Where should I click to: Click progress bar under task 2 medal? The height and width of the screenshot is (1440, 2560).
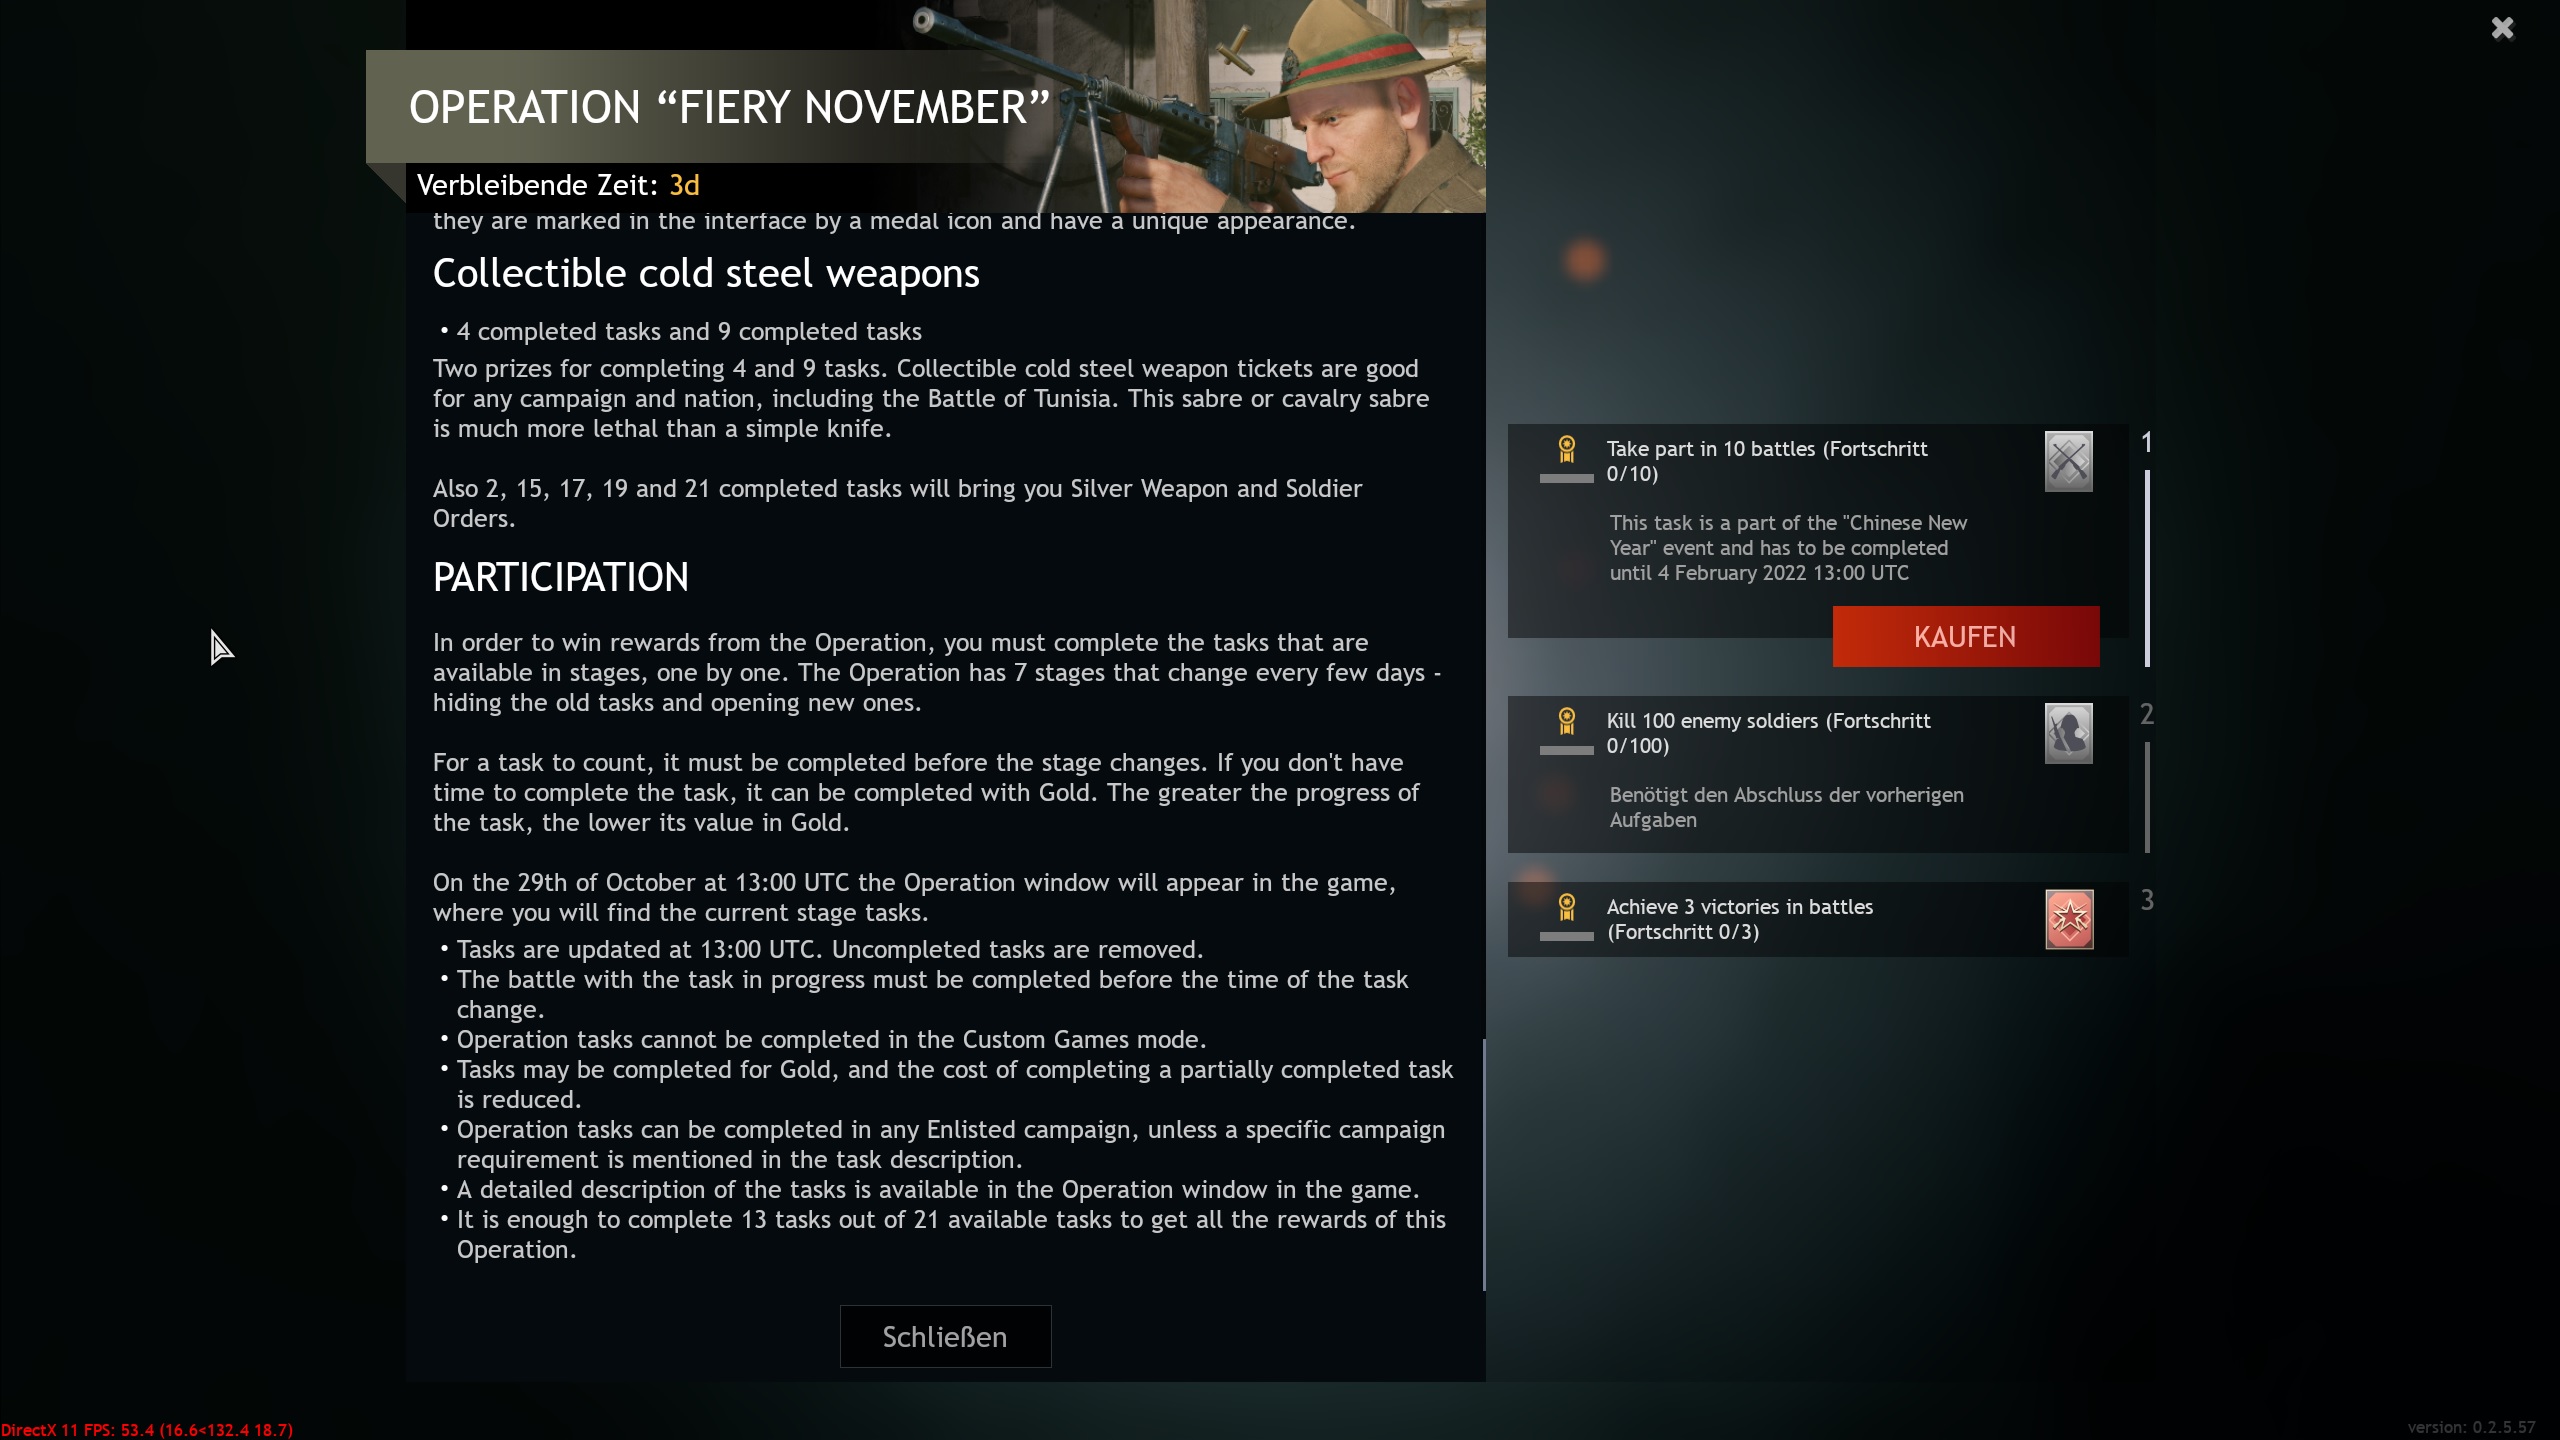click(1567, 751)
